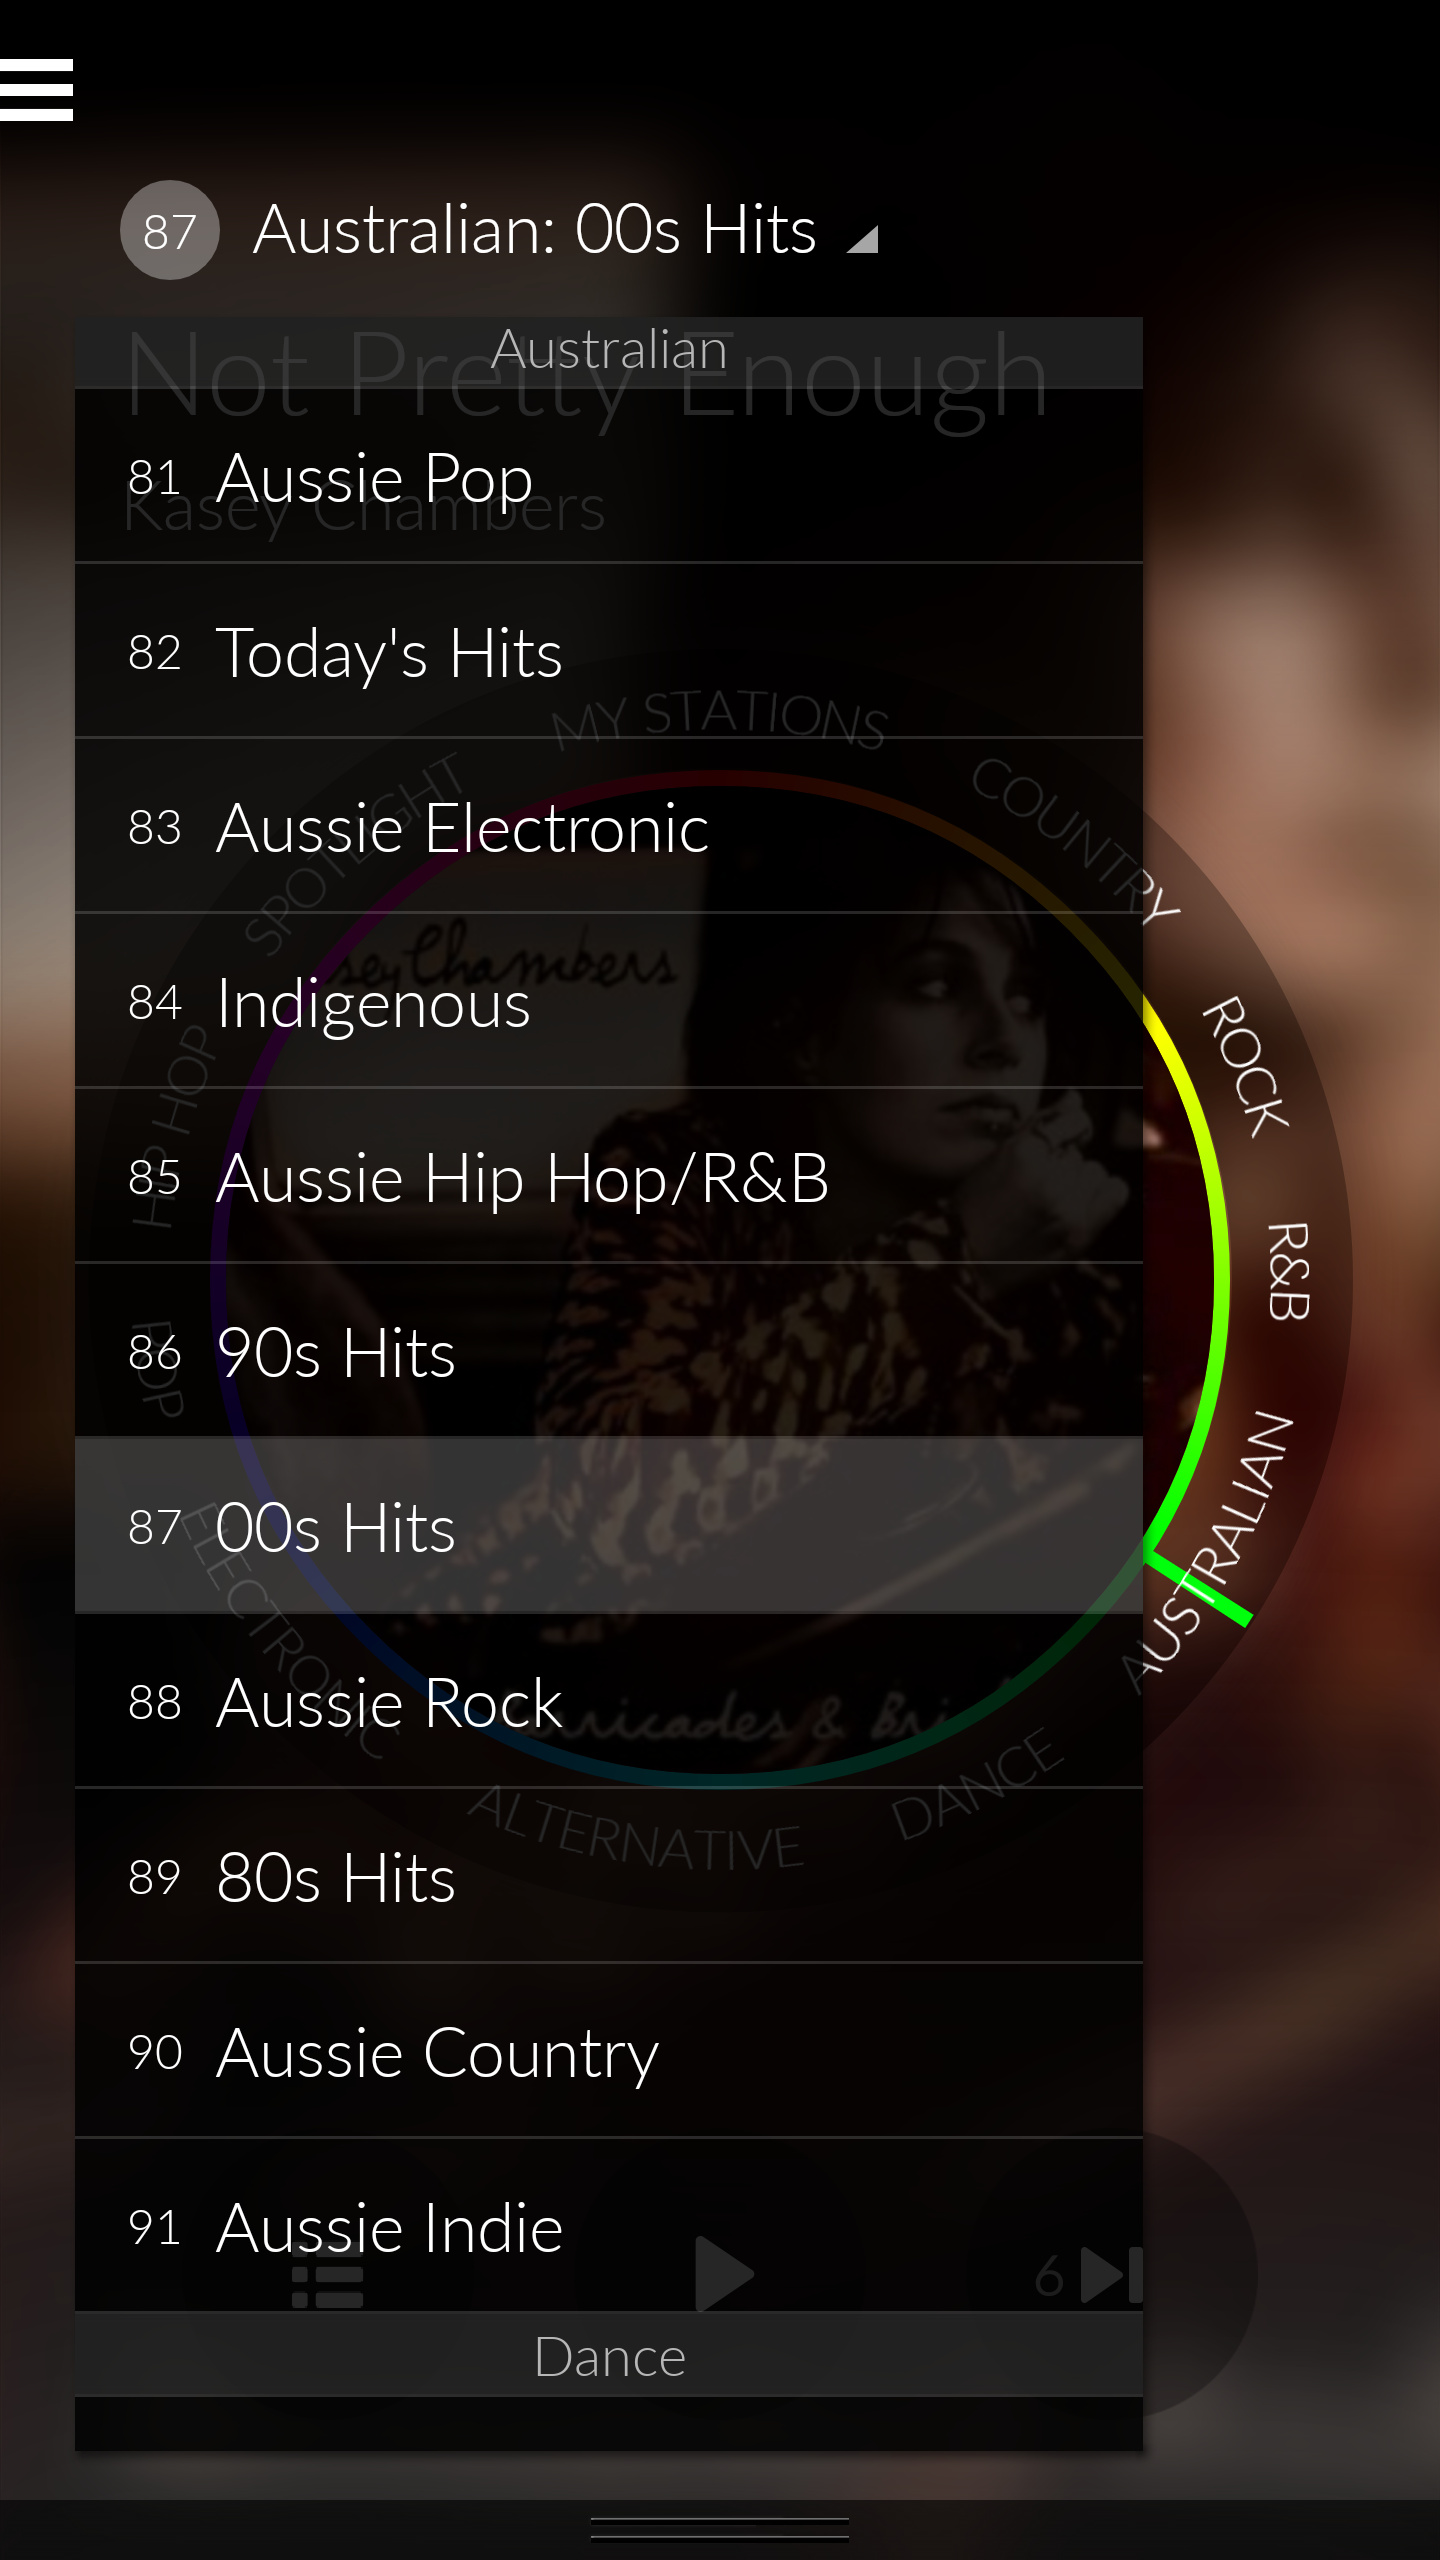This screenshot has width=1440, height=2560.
Task: Play the current track
Action: [723, 2274]
